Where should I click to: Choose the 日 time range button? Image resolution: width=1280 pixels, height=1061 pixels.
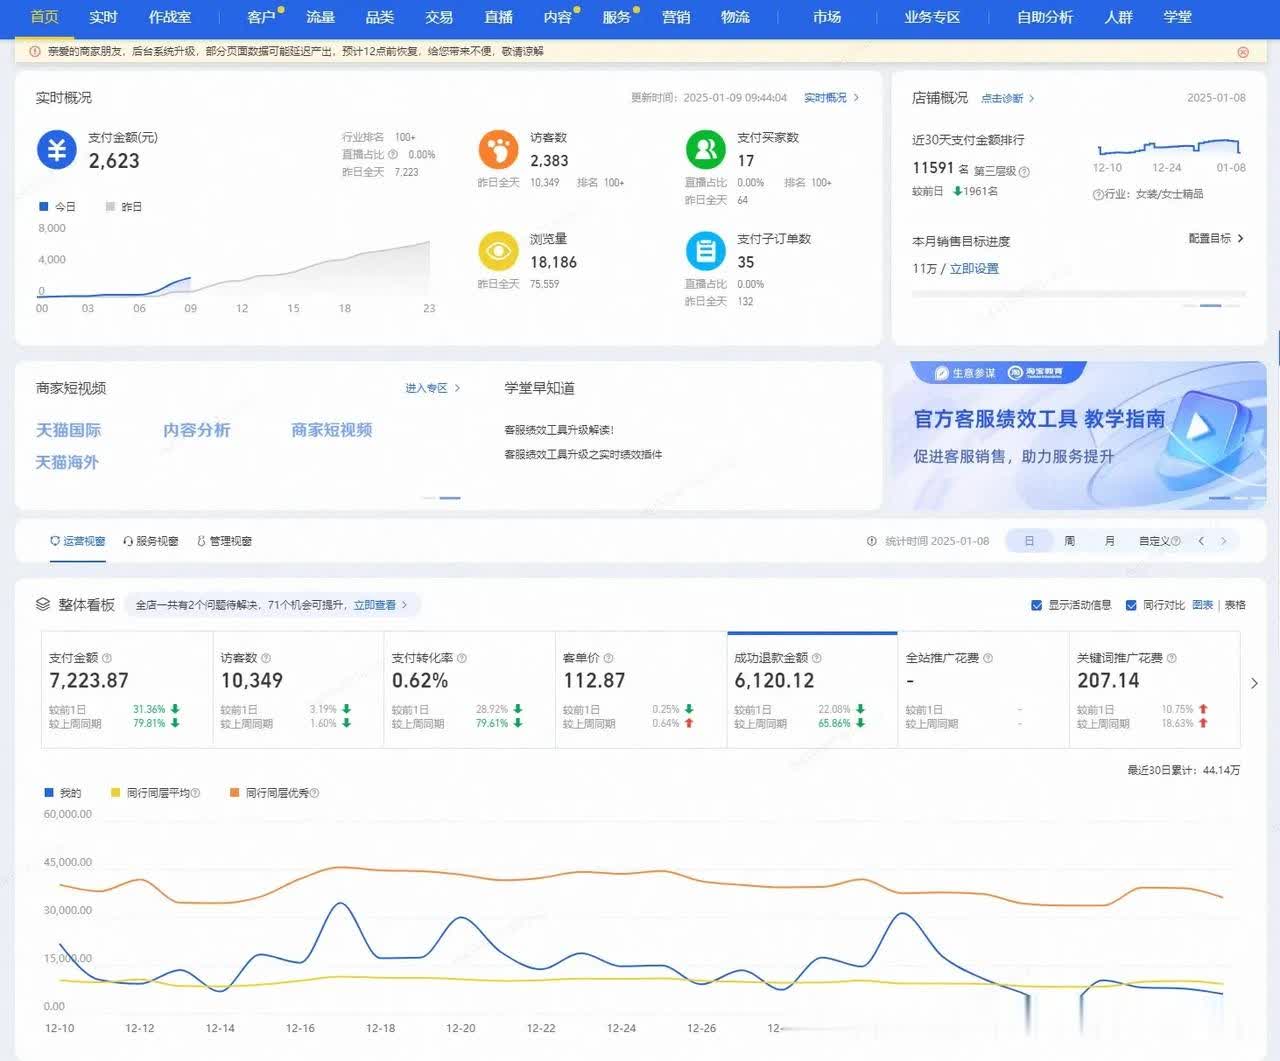[1029, 541]
